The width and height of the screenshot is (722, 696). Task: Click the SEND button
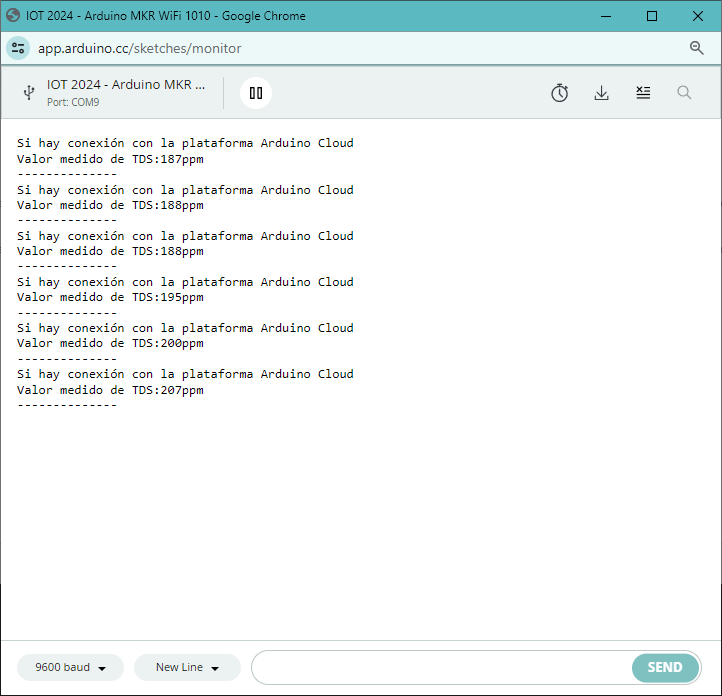665,667
